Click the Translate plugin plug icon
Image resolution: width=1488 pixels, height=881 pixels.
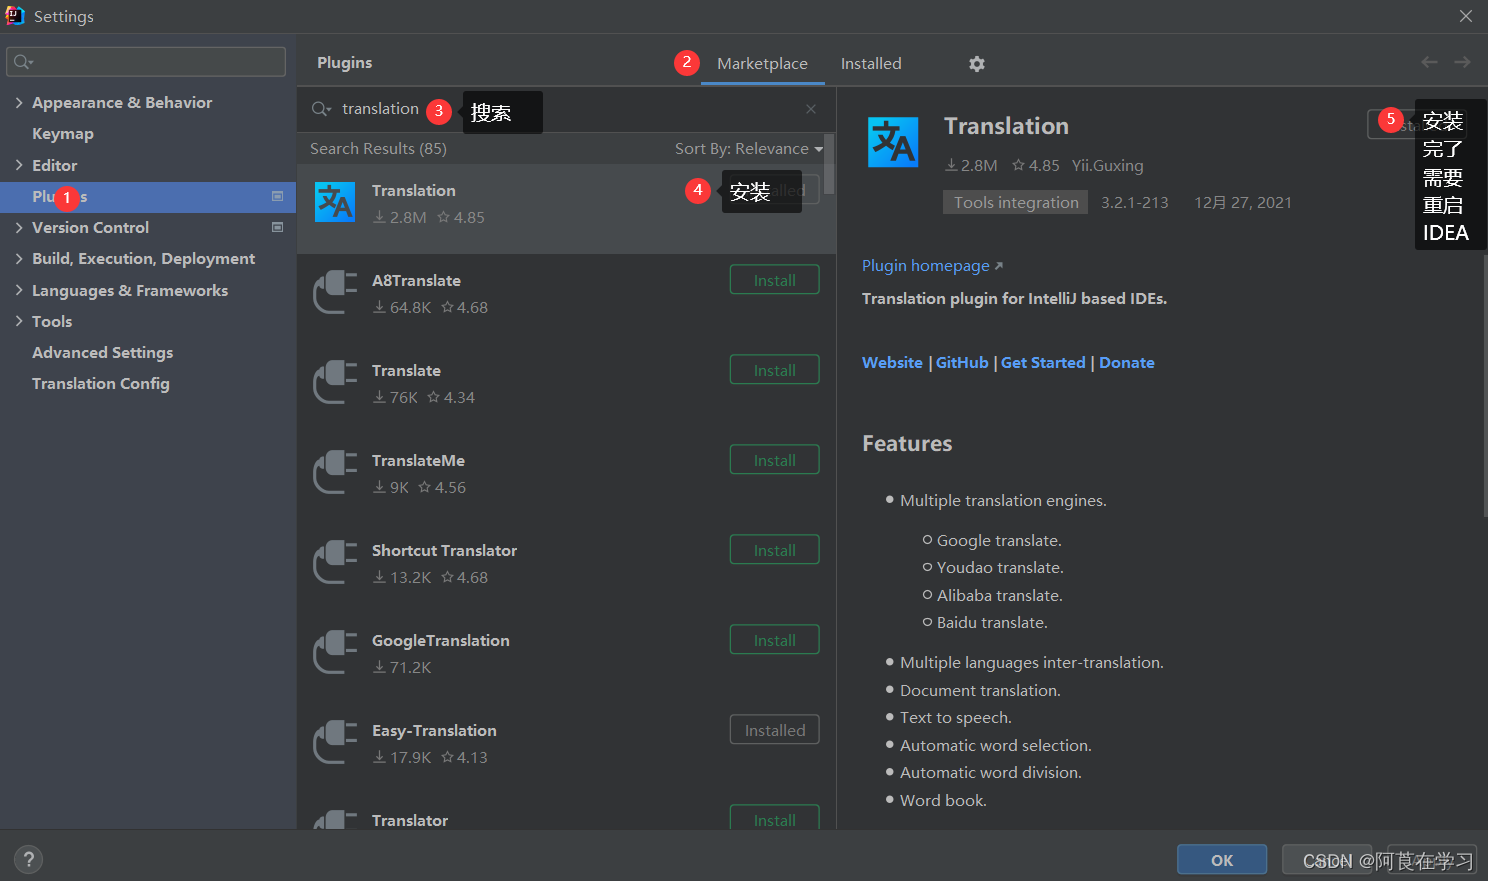point(335,382)
